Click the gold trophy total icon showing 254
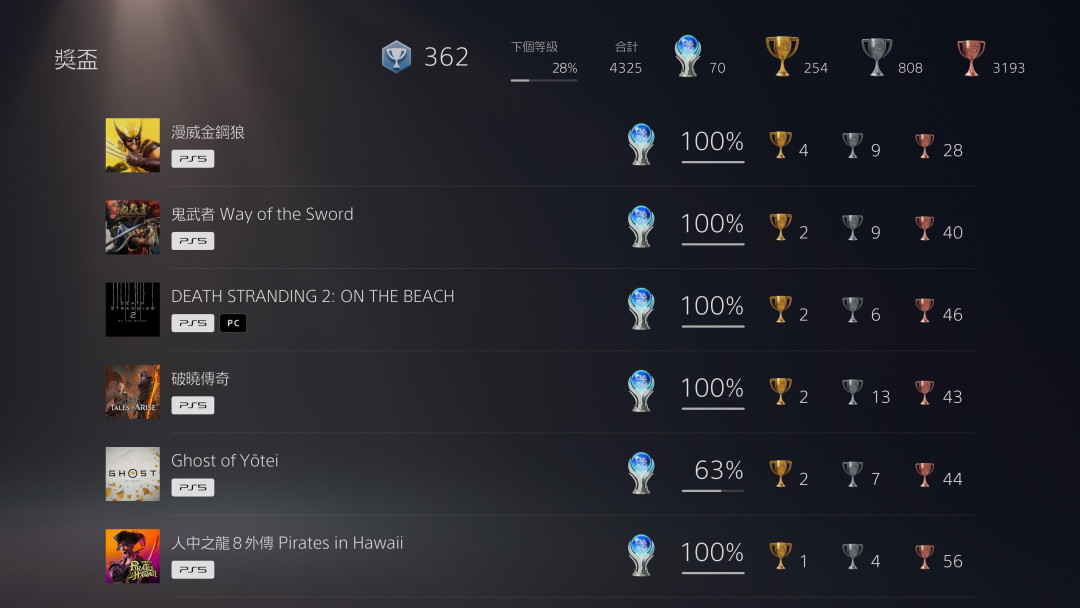Screen dimensions: 1080x608 tap(782, 56)
